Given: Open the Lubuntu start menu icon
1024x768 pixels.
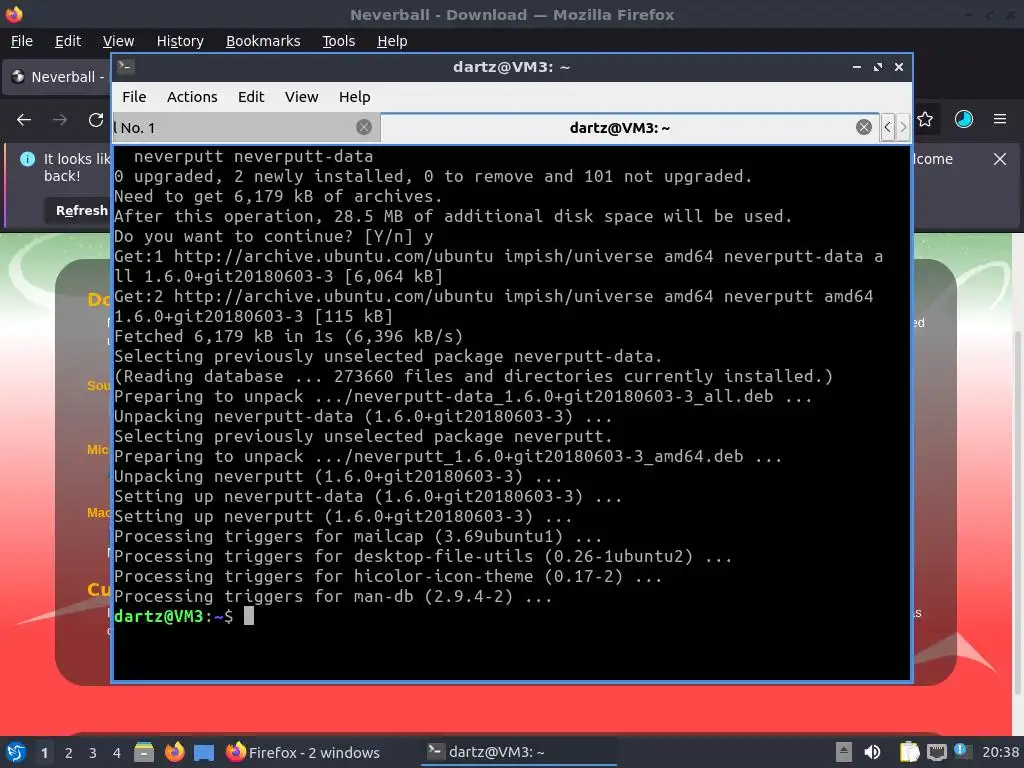Looking at the screenshot, I should (x=15, y=752).
